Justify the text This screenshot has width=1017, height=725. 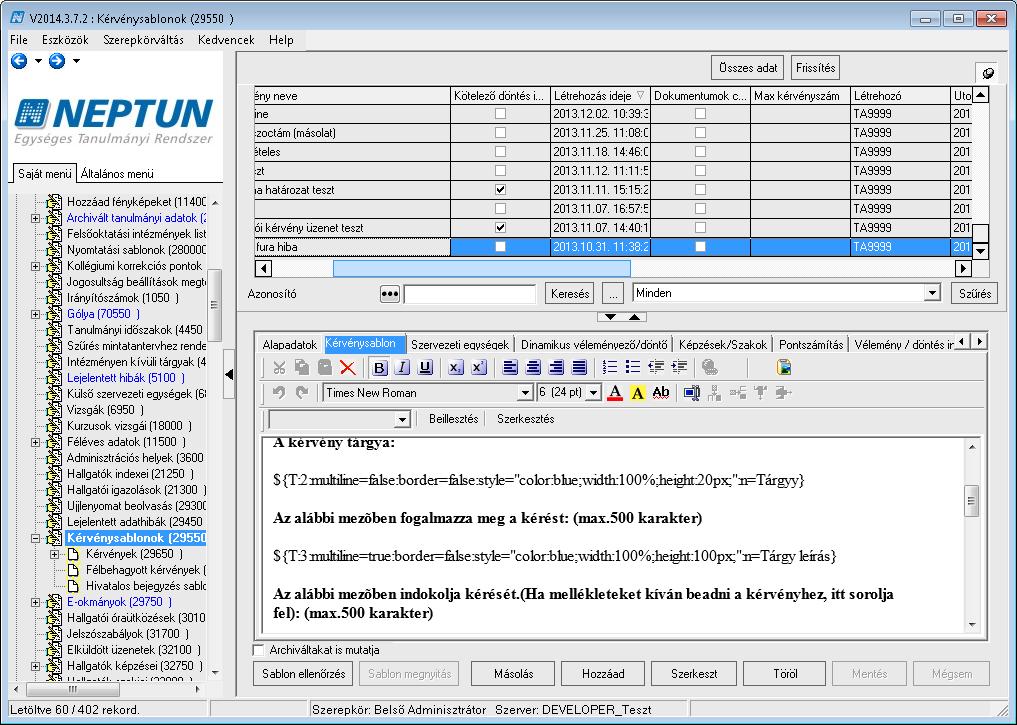point(579,368)
